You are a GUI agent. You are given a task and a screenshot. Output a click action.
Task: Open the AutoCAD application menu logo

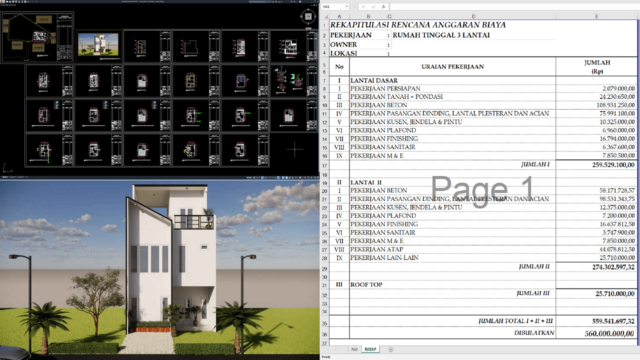click(2, 2)
